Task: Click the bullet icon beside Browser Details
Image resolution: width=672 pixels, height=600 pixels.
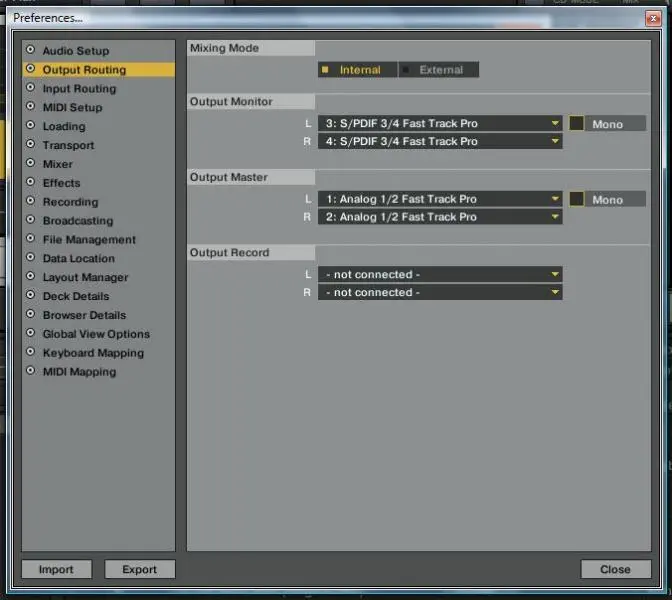Action: [x=30, y=315]
